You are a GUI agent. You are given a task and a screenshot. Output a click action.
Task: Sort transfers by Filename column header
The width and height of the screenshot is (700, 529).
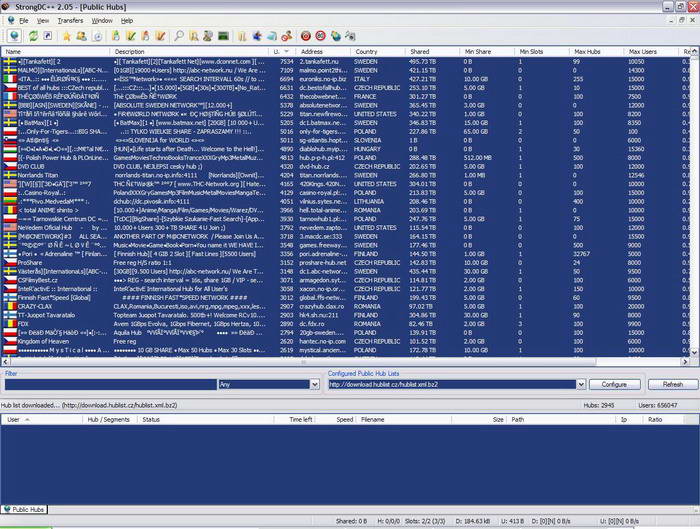pos(405,420)
